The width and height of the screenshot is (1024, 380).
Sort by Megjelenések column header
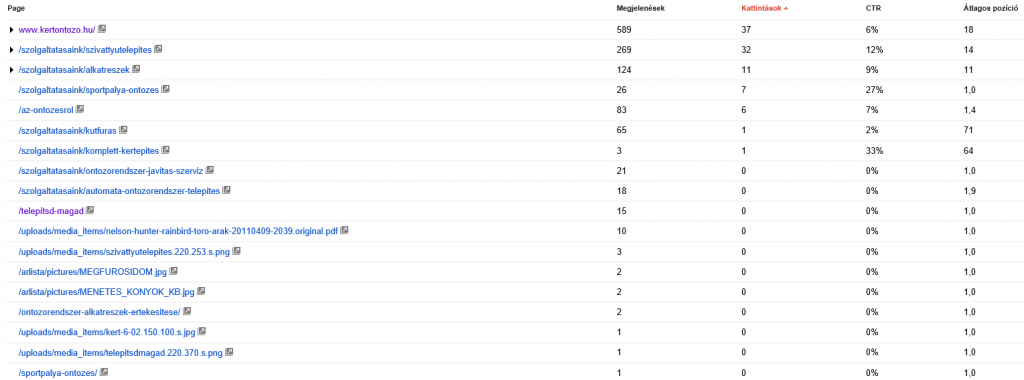(641, 8)
